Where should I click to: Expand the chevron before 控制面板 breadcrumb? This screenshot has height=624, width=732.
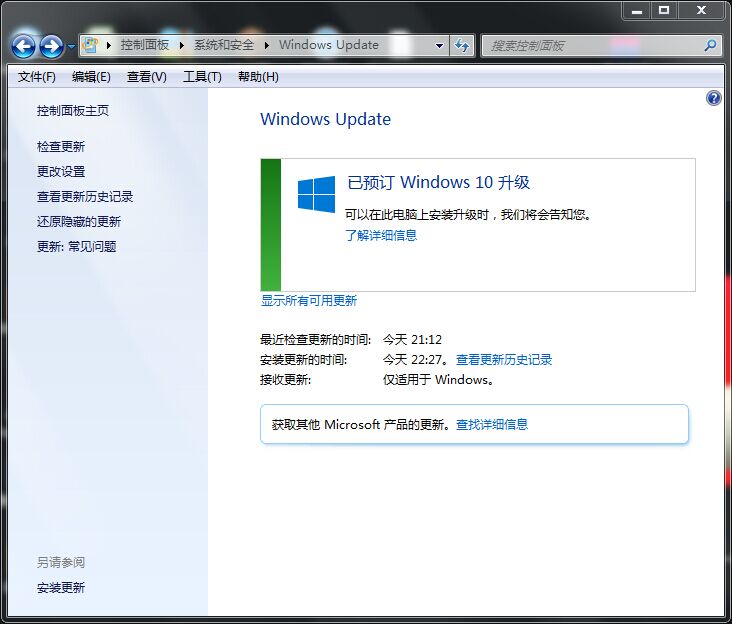109,45
